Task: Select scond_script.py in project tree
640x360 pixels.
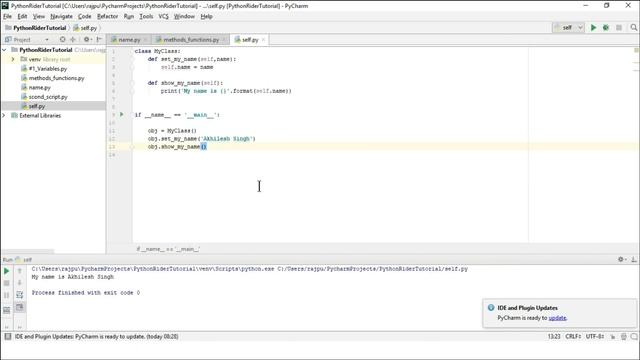Action: 48,97
